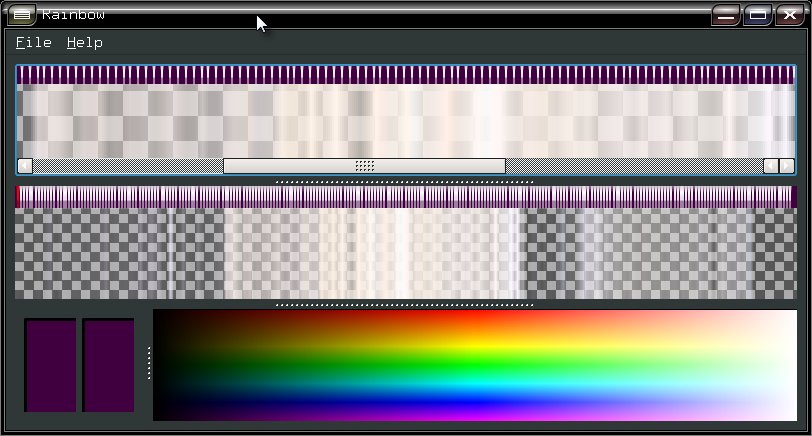Open the File menu
Image resolution: width=812 pixels, height=436 pixels.
33,43
